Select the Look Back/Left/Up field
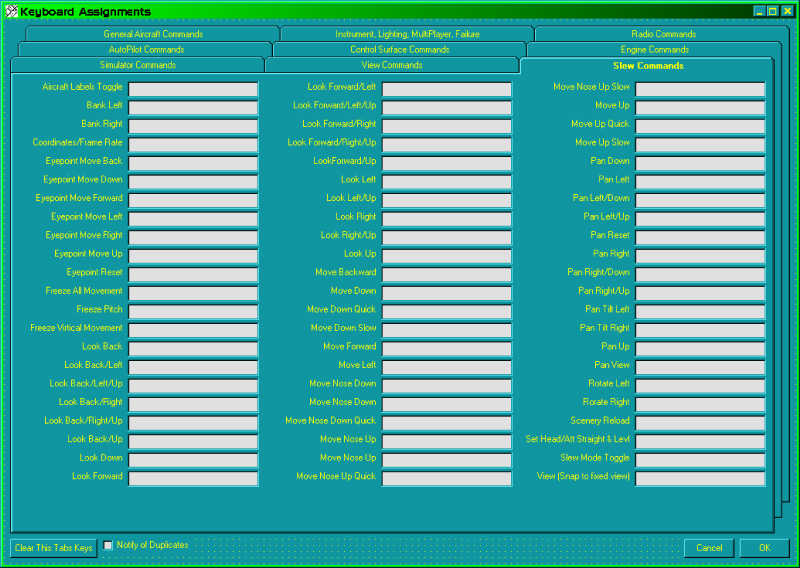This screenshot has width=800, height=568. 193,385
